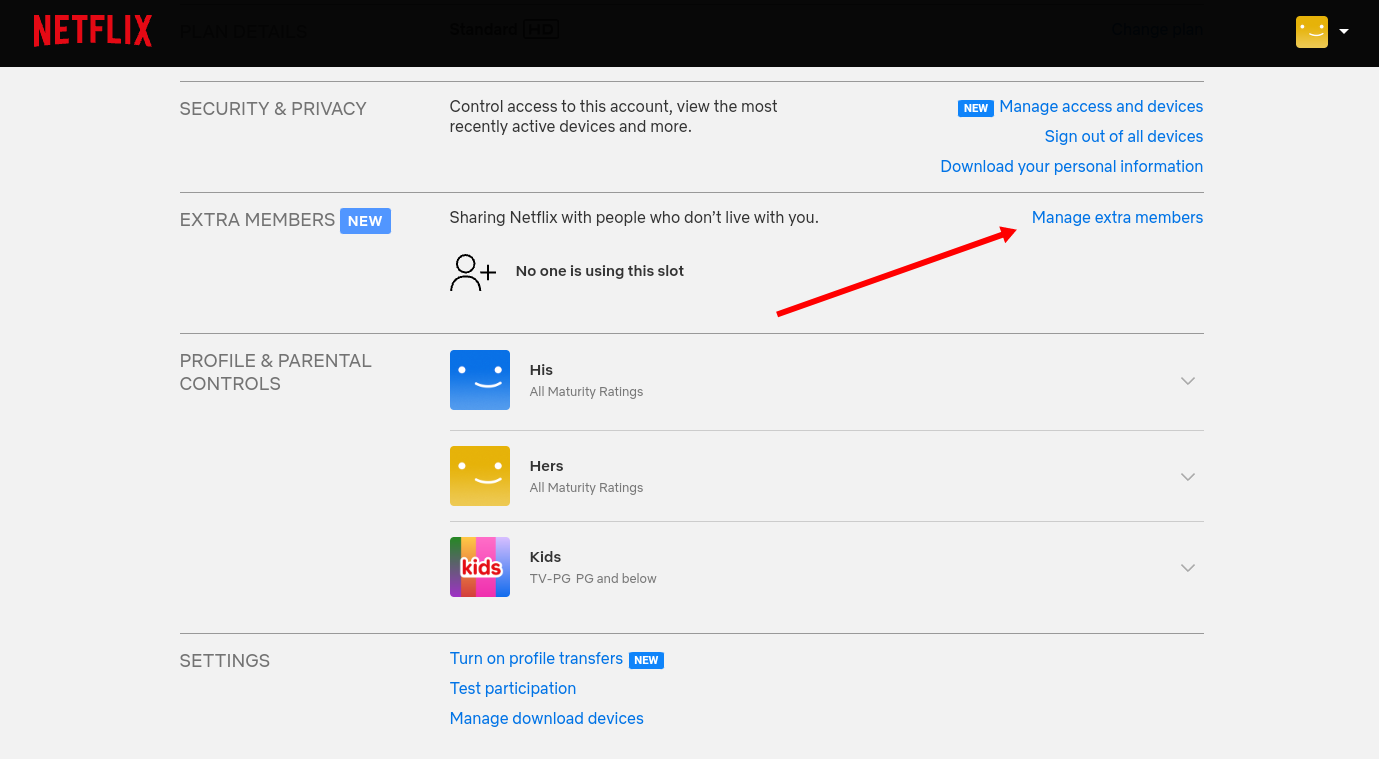Screen dimensions: 1379x759
Task: Turn on profile transfers
Action: (535, 658)
